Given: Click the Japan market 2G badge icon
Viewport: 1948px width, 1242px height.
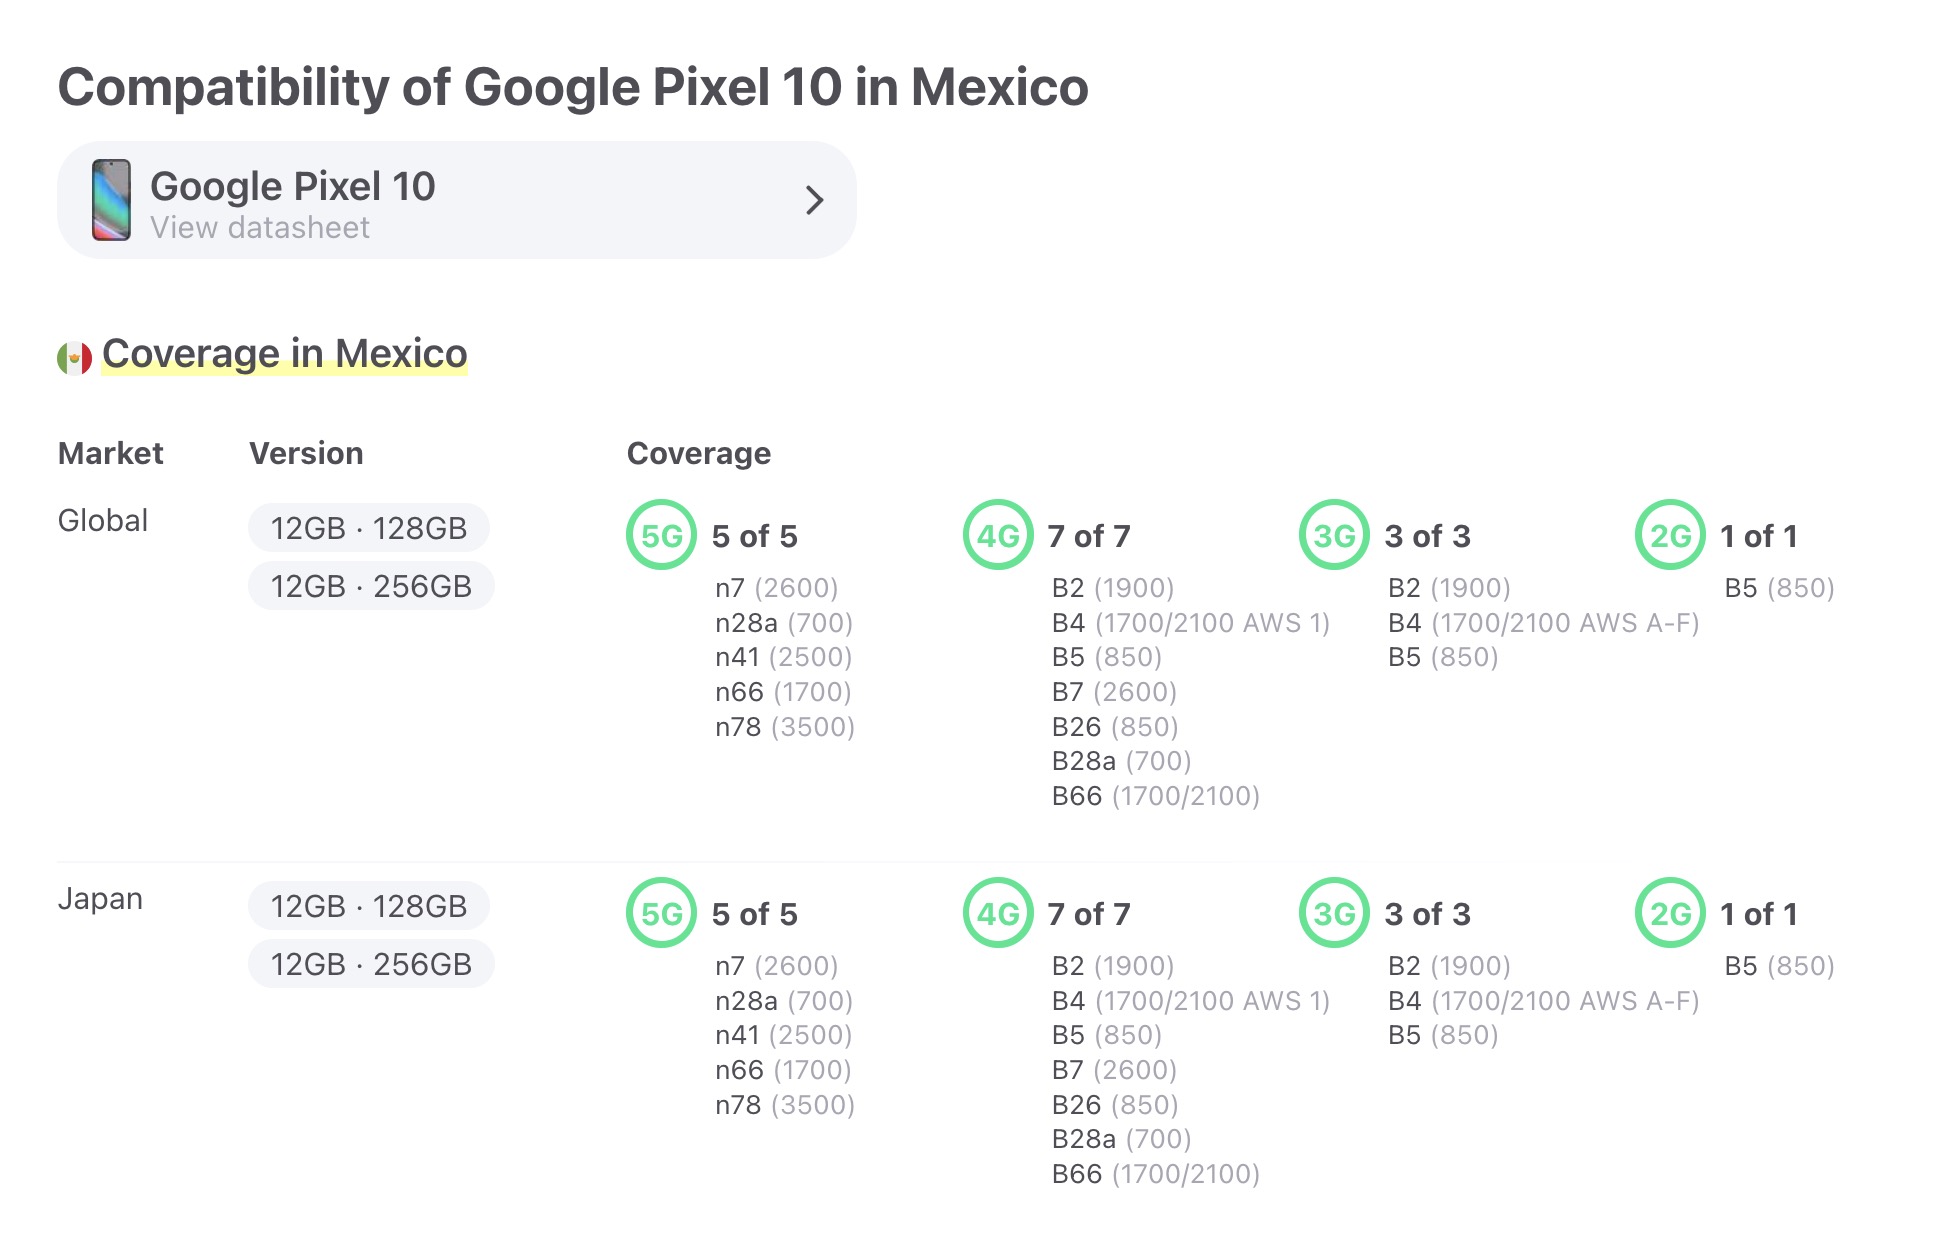Looking at the screenshot, I should pos(1669,913).
